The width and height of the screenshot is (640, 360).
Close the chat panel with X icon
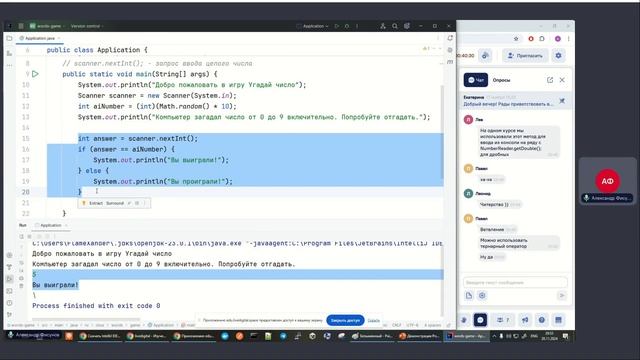click(x=562, y=80)
